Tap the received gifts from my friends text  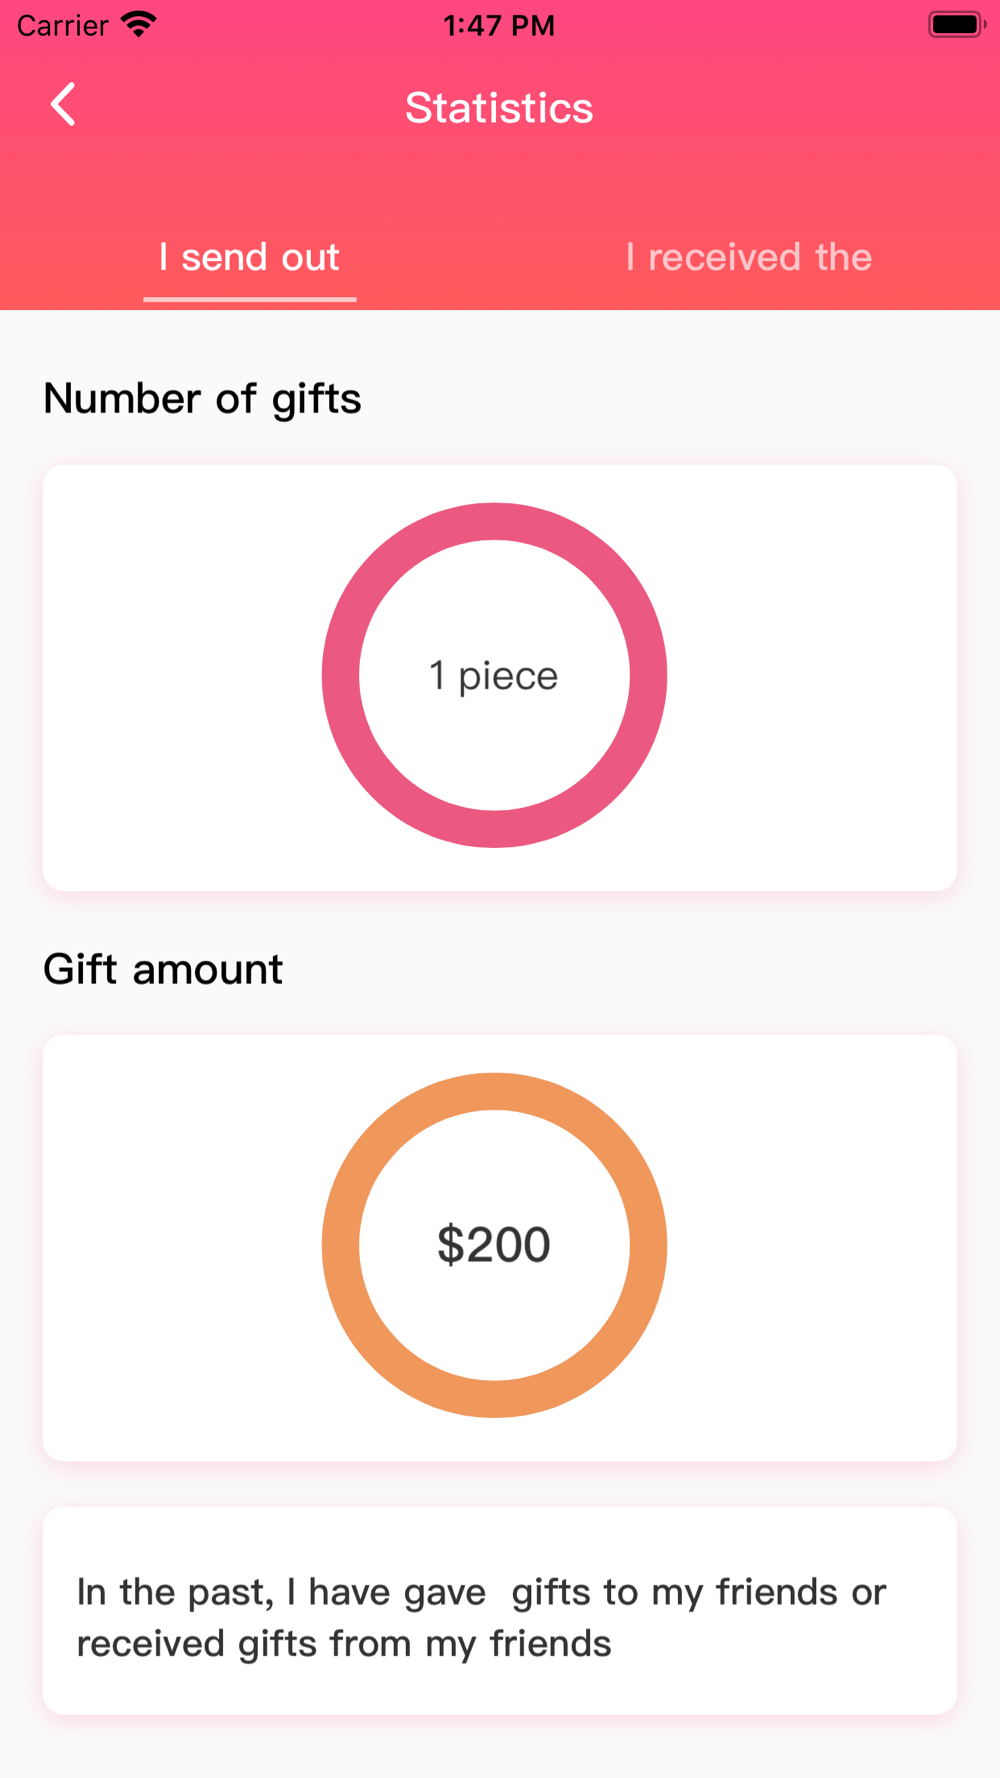coord(343,1644)
